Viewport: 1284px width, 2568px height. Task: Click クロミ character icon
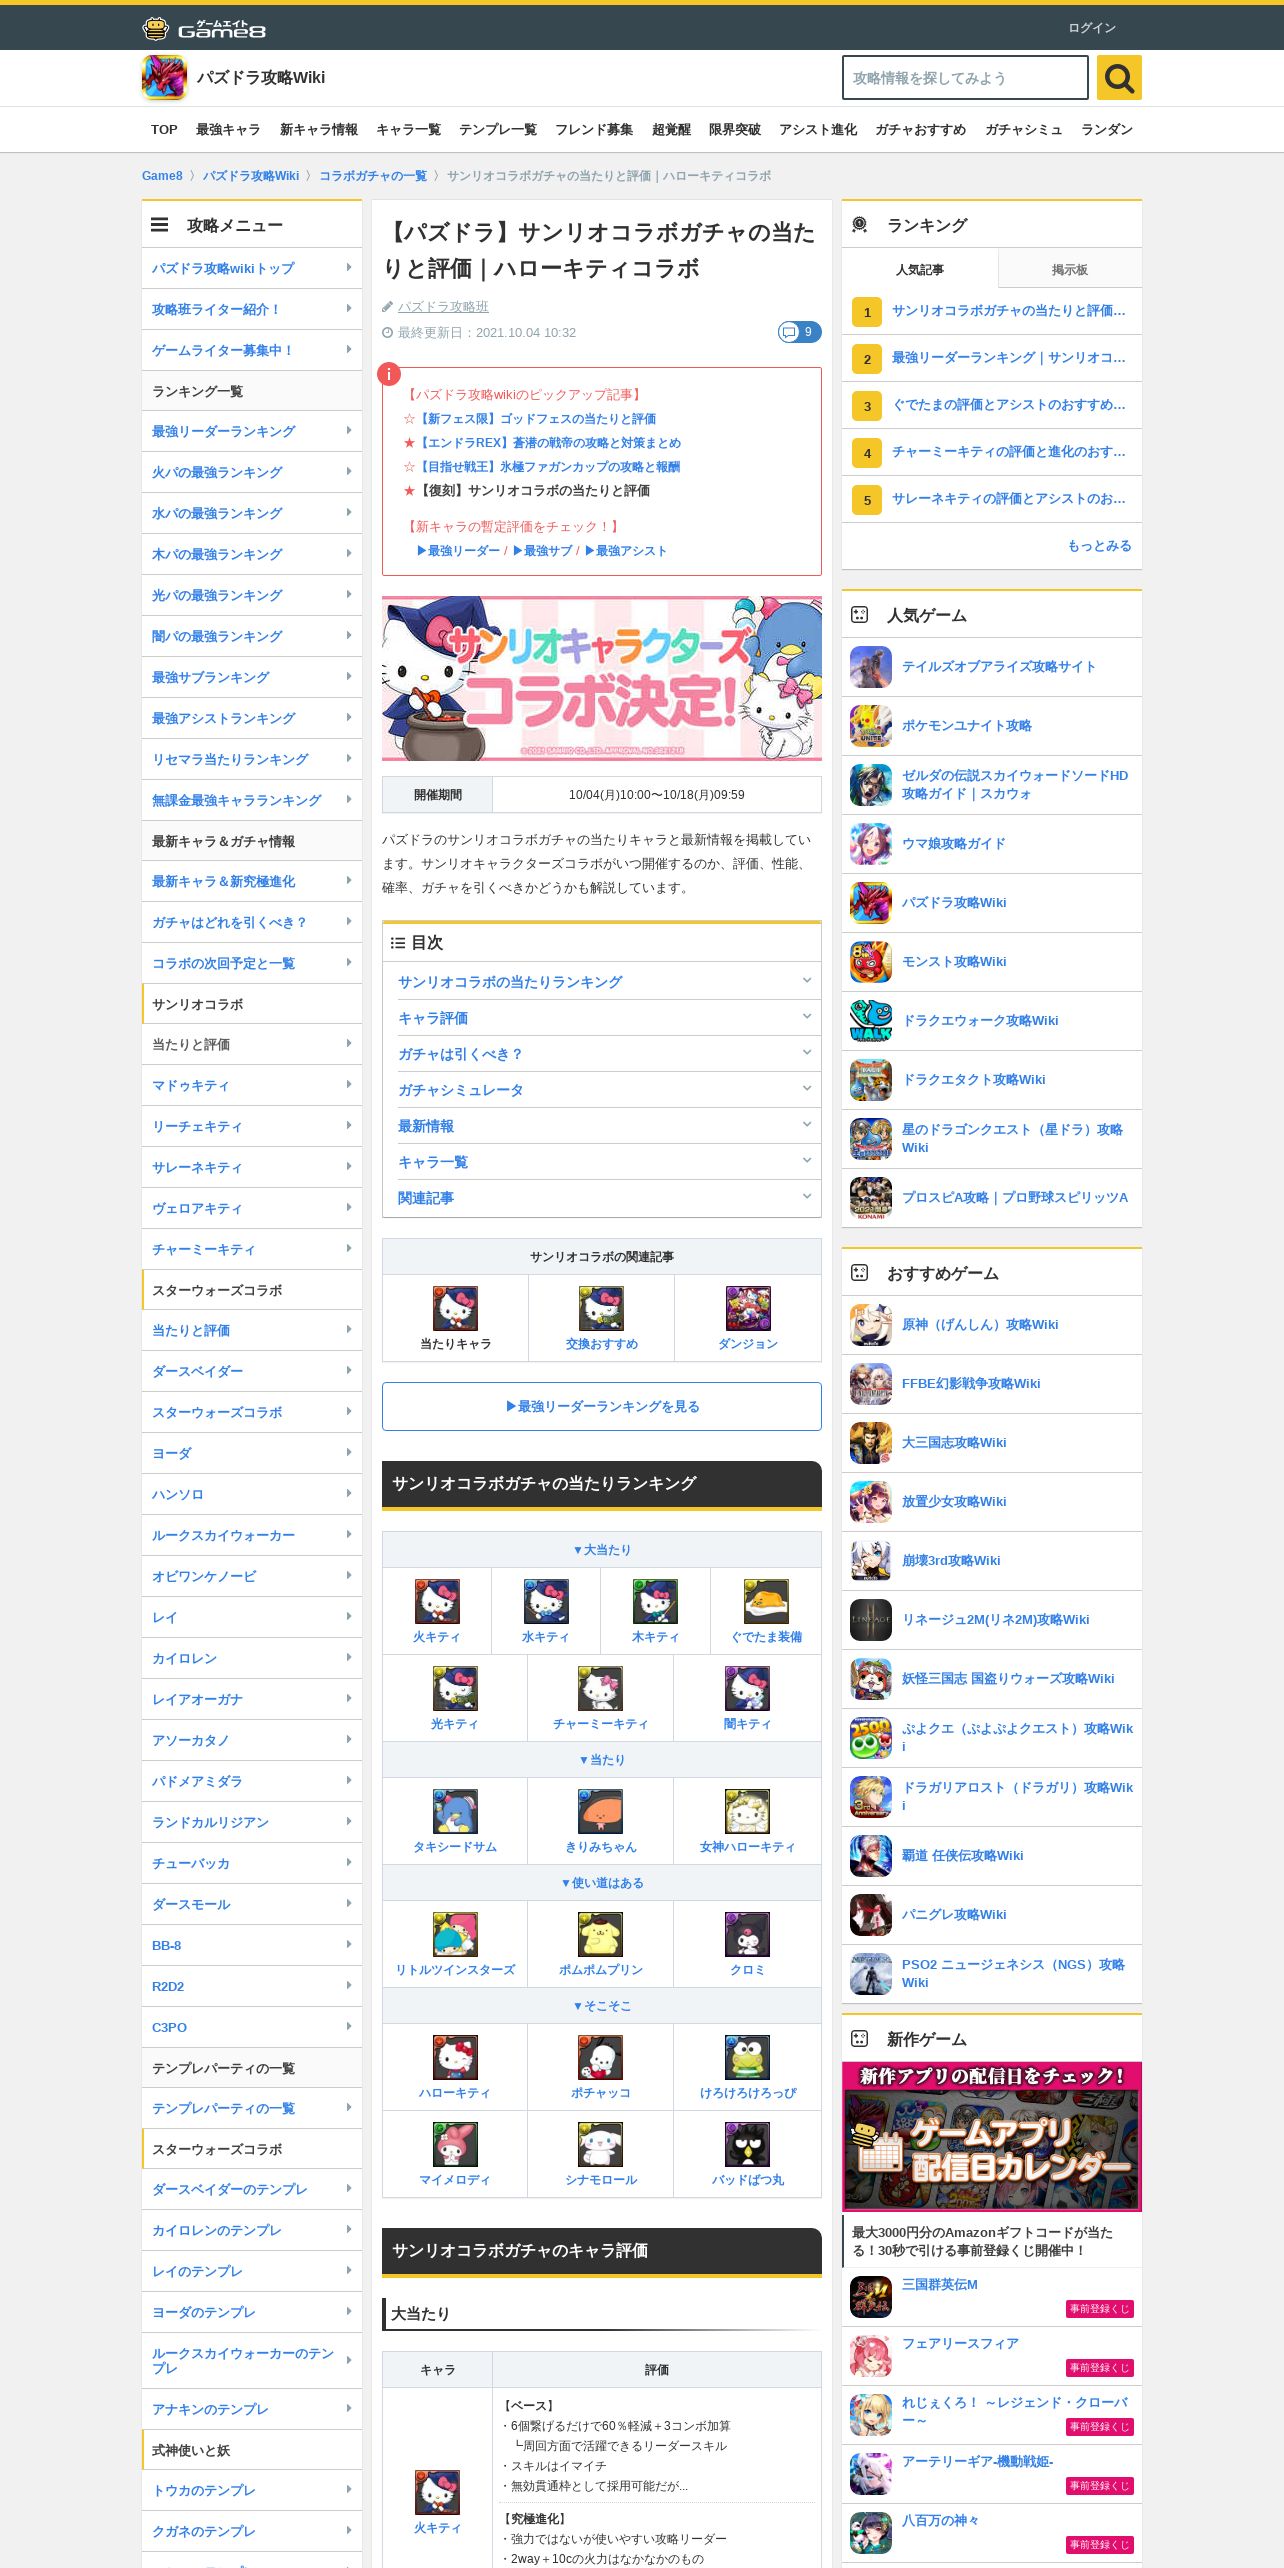(747, 1934)
